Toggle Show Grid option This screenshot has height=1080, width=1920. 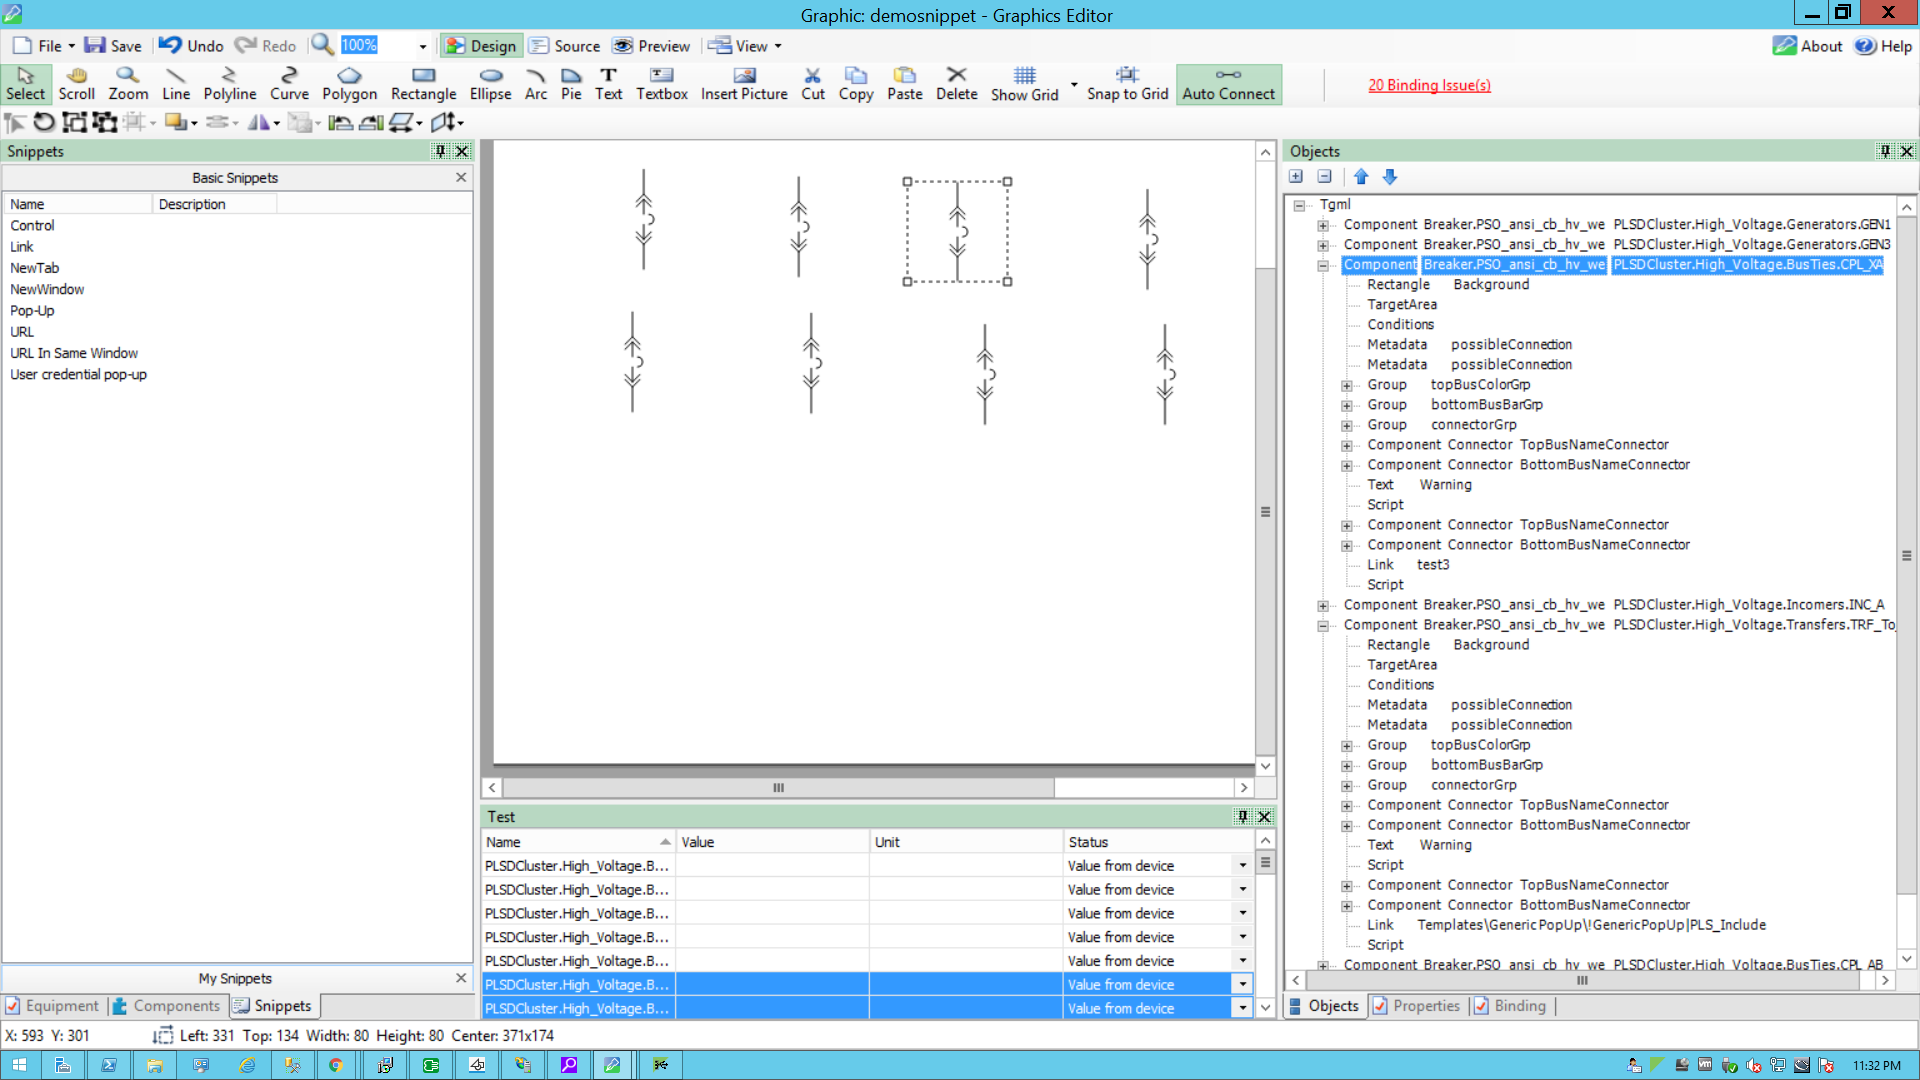pyautogui.click(x=1024, y=84)
